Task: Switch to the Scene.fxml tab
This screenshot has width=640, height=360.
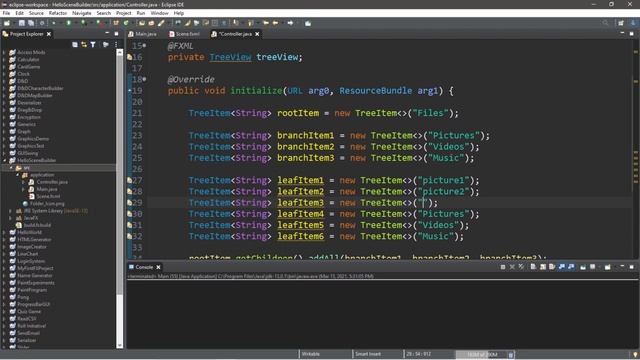Action: [x=184, y=34]
